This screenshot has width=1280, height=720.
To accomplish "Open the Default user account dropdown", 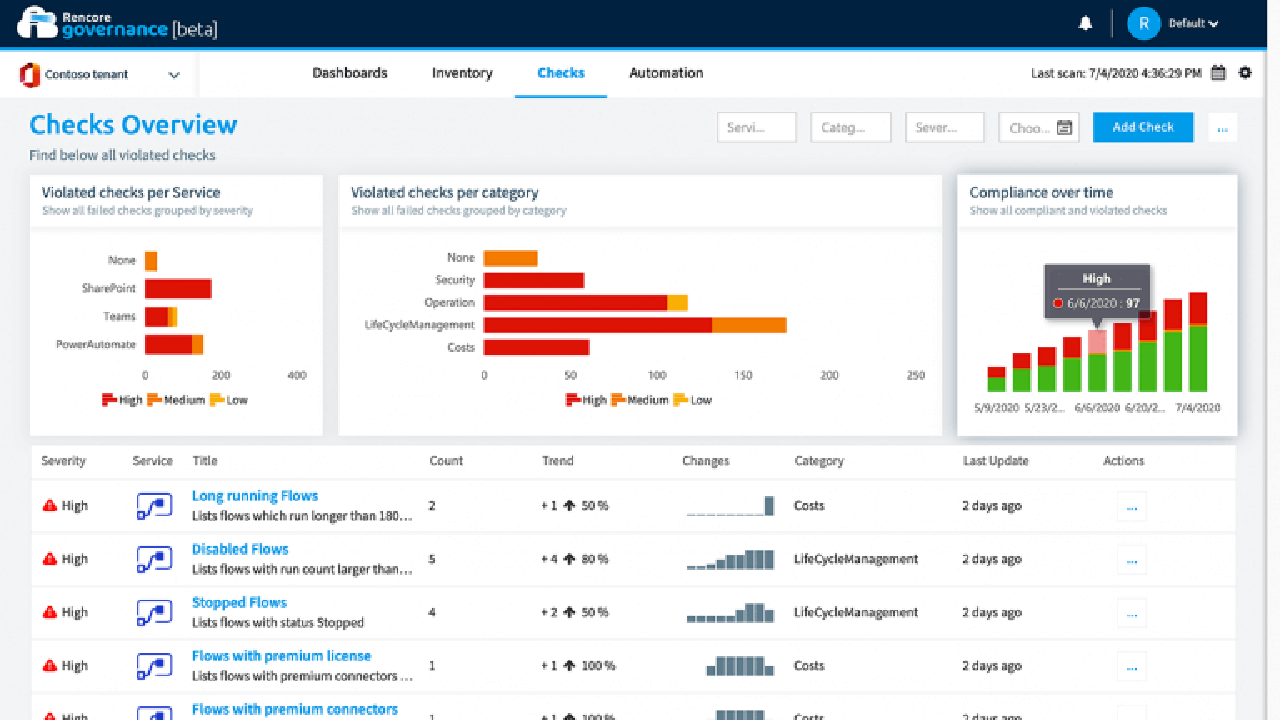I will click(1194, 24).
